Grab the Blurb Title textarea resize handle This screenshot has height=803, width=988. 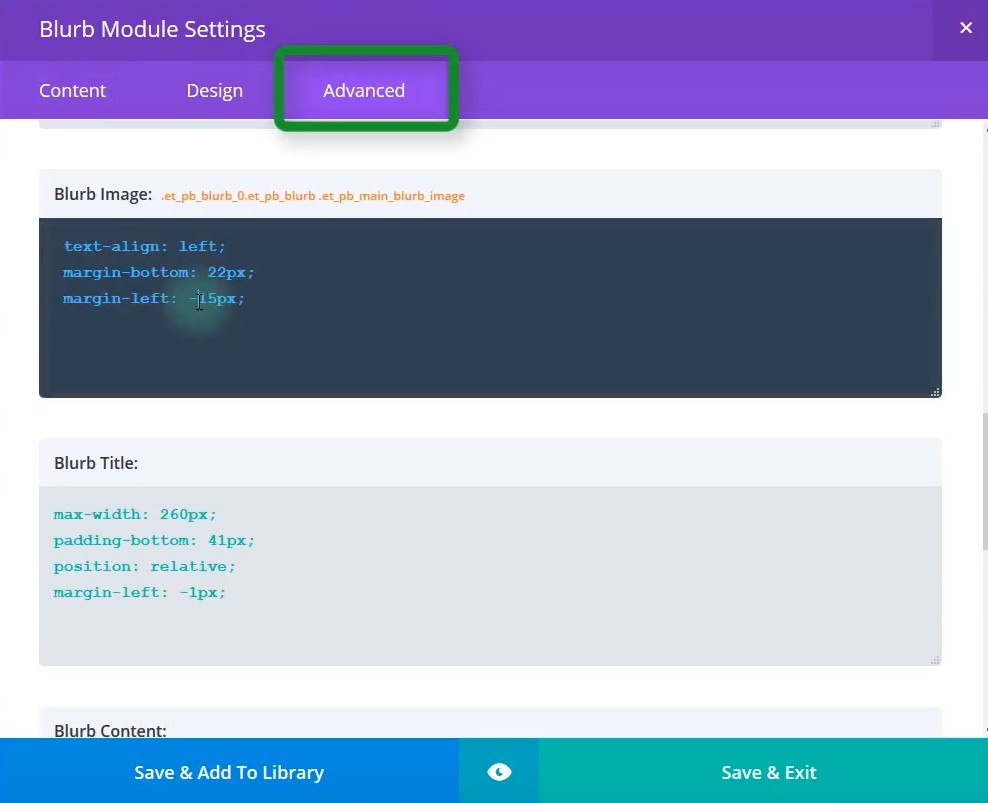click(935, 660)
